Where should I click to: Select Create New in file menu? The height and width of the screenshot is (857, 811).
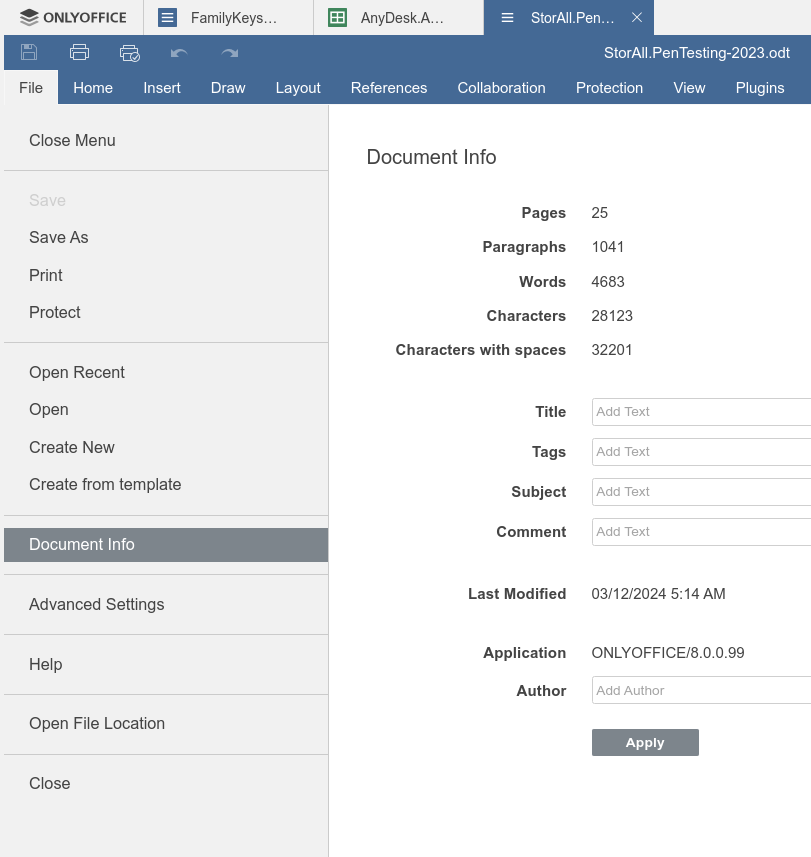(166, 447)
